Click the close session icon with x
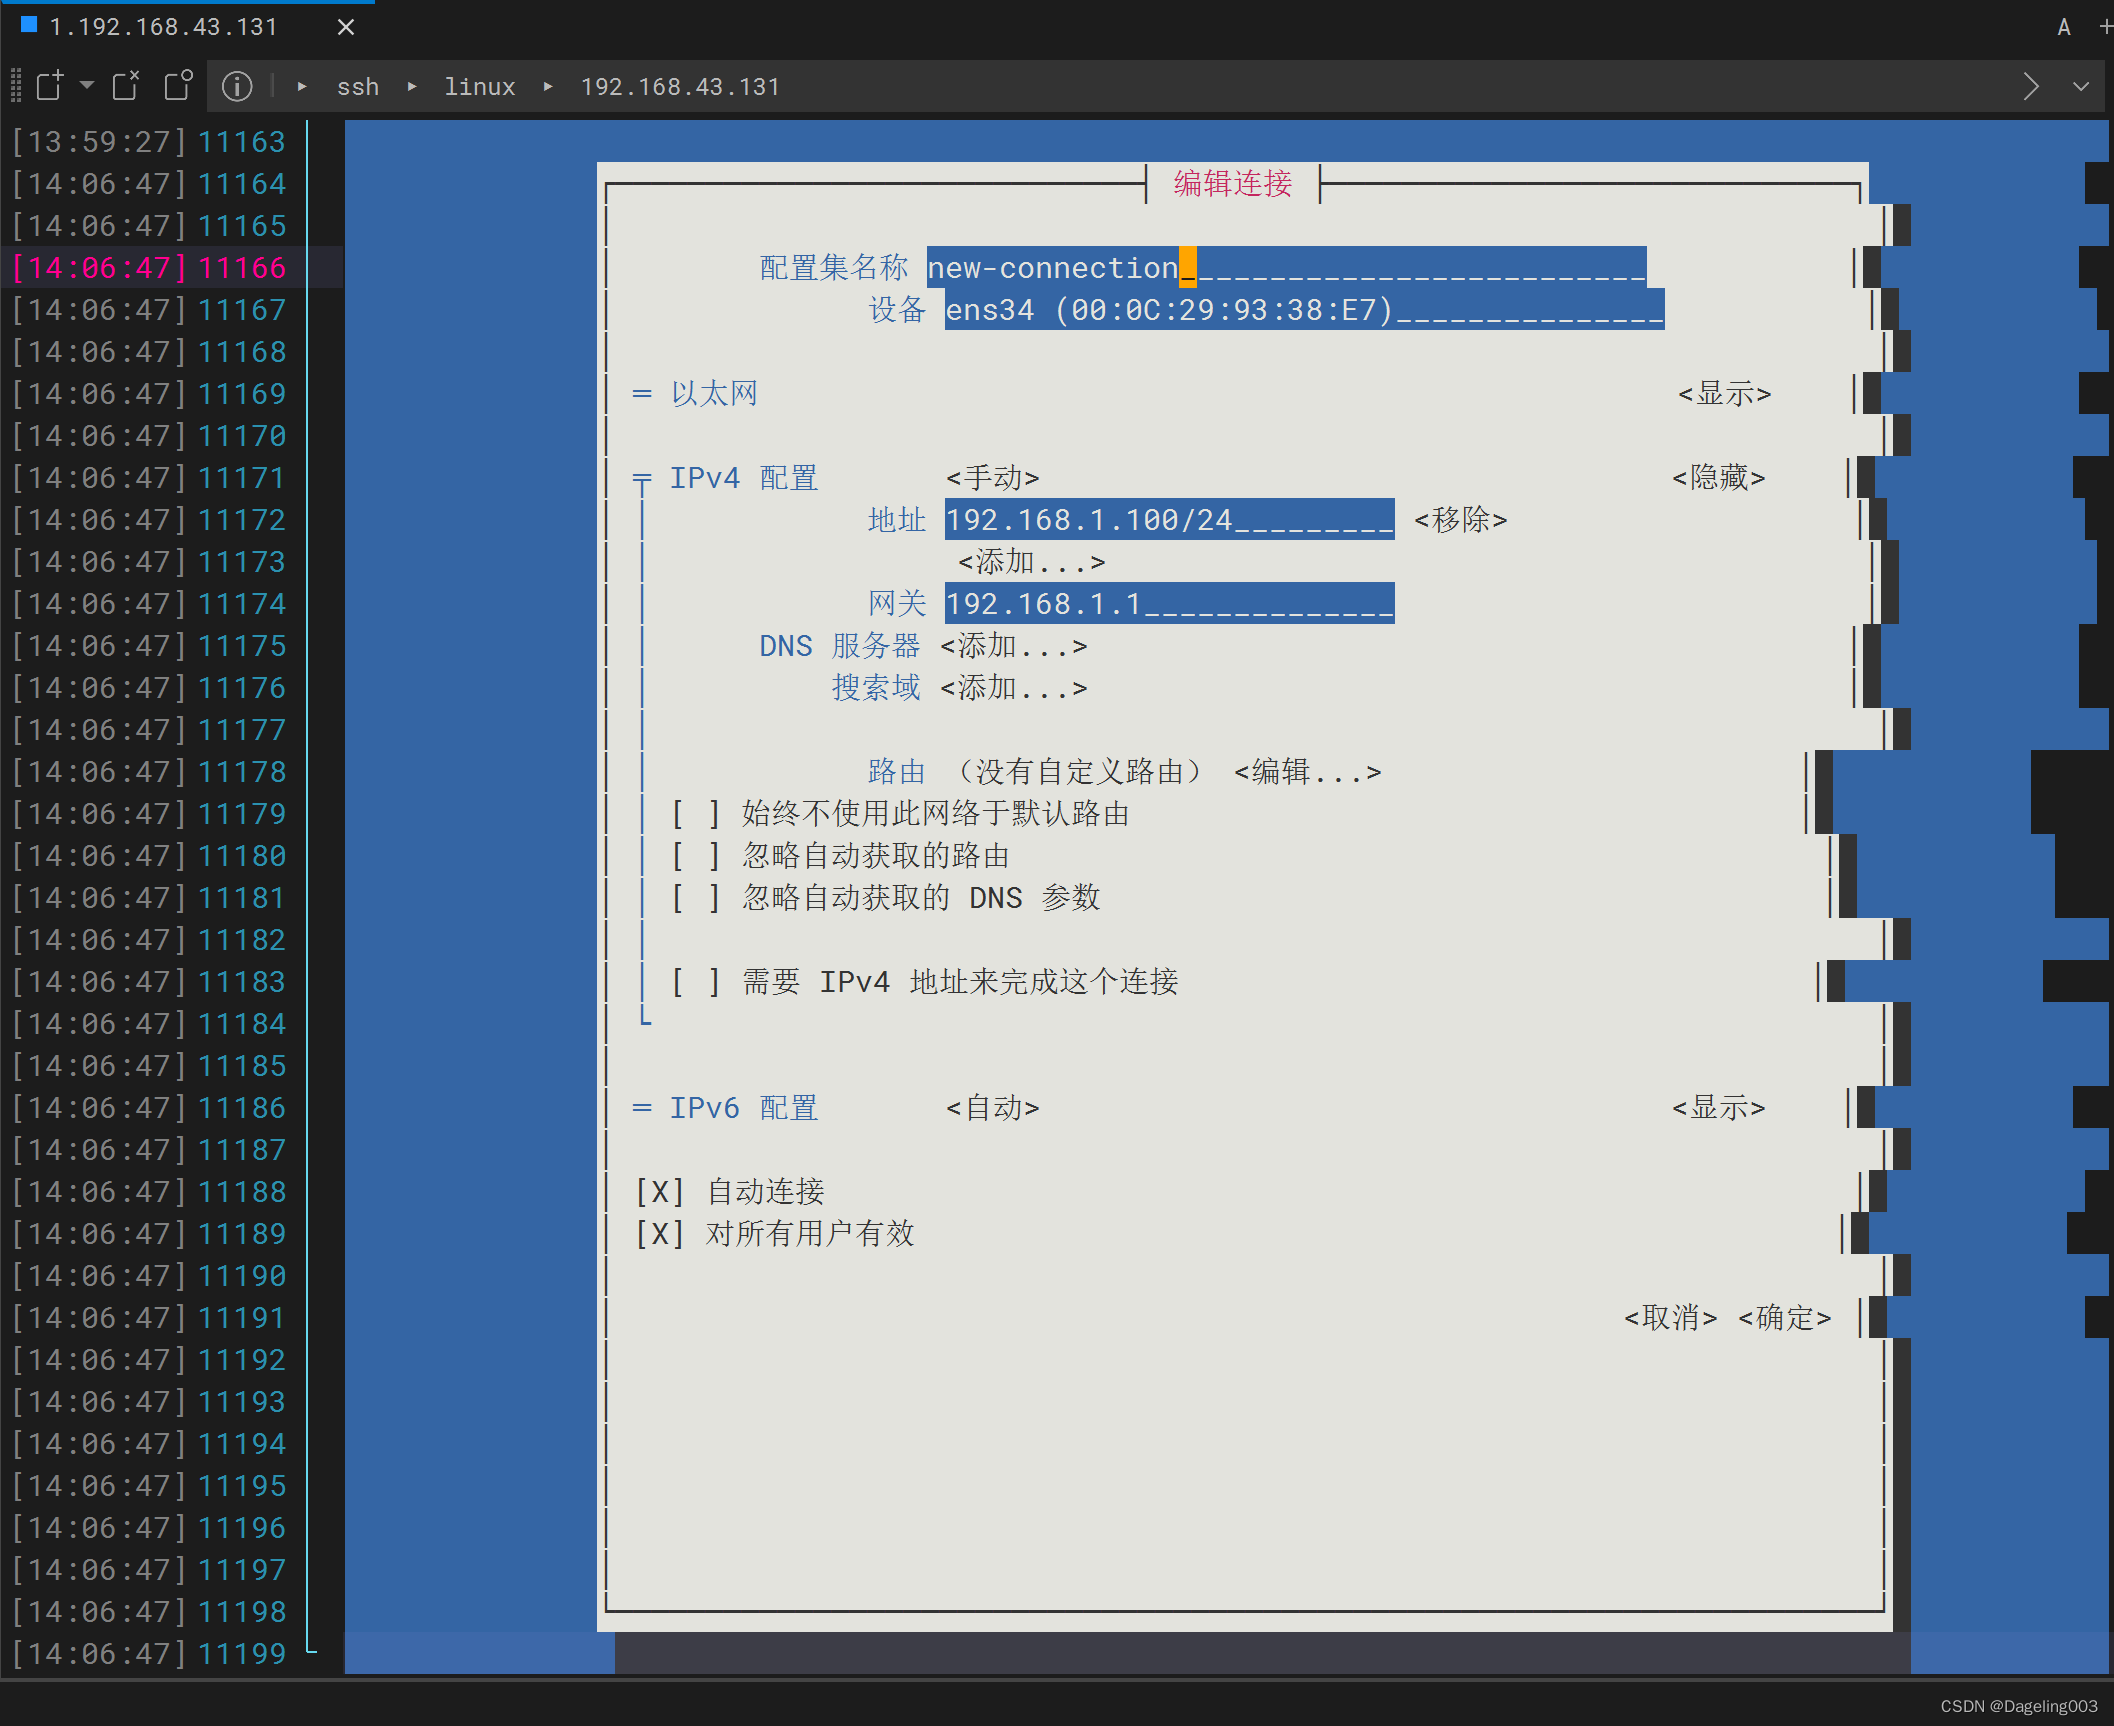2114x1726 pixels. click(x=125, y=86)
